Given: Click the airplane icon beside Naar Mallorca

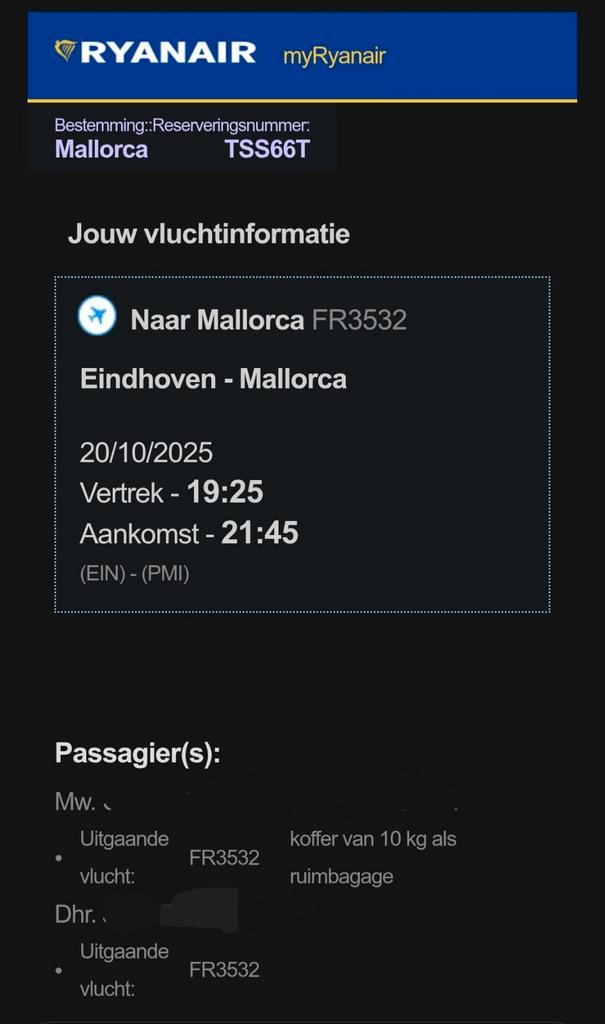Looking at the screenshot, I should coord(97,317).
